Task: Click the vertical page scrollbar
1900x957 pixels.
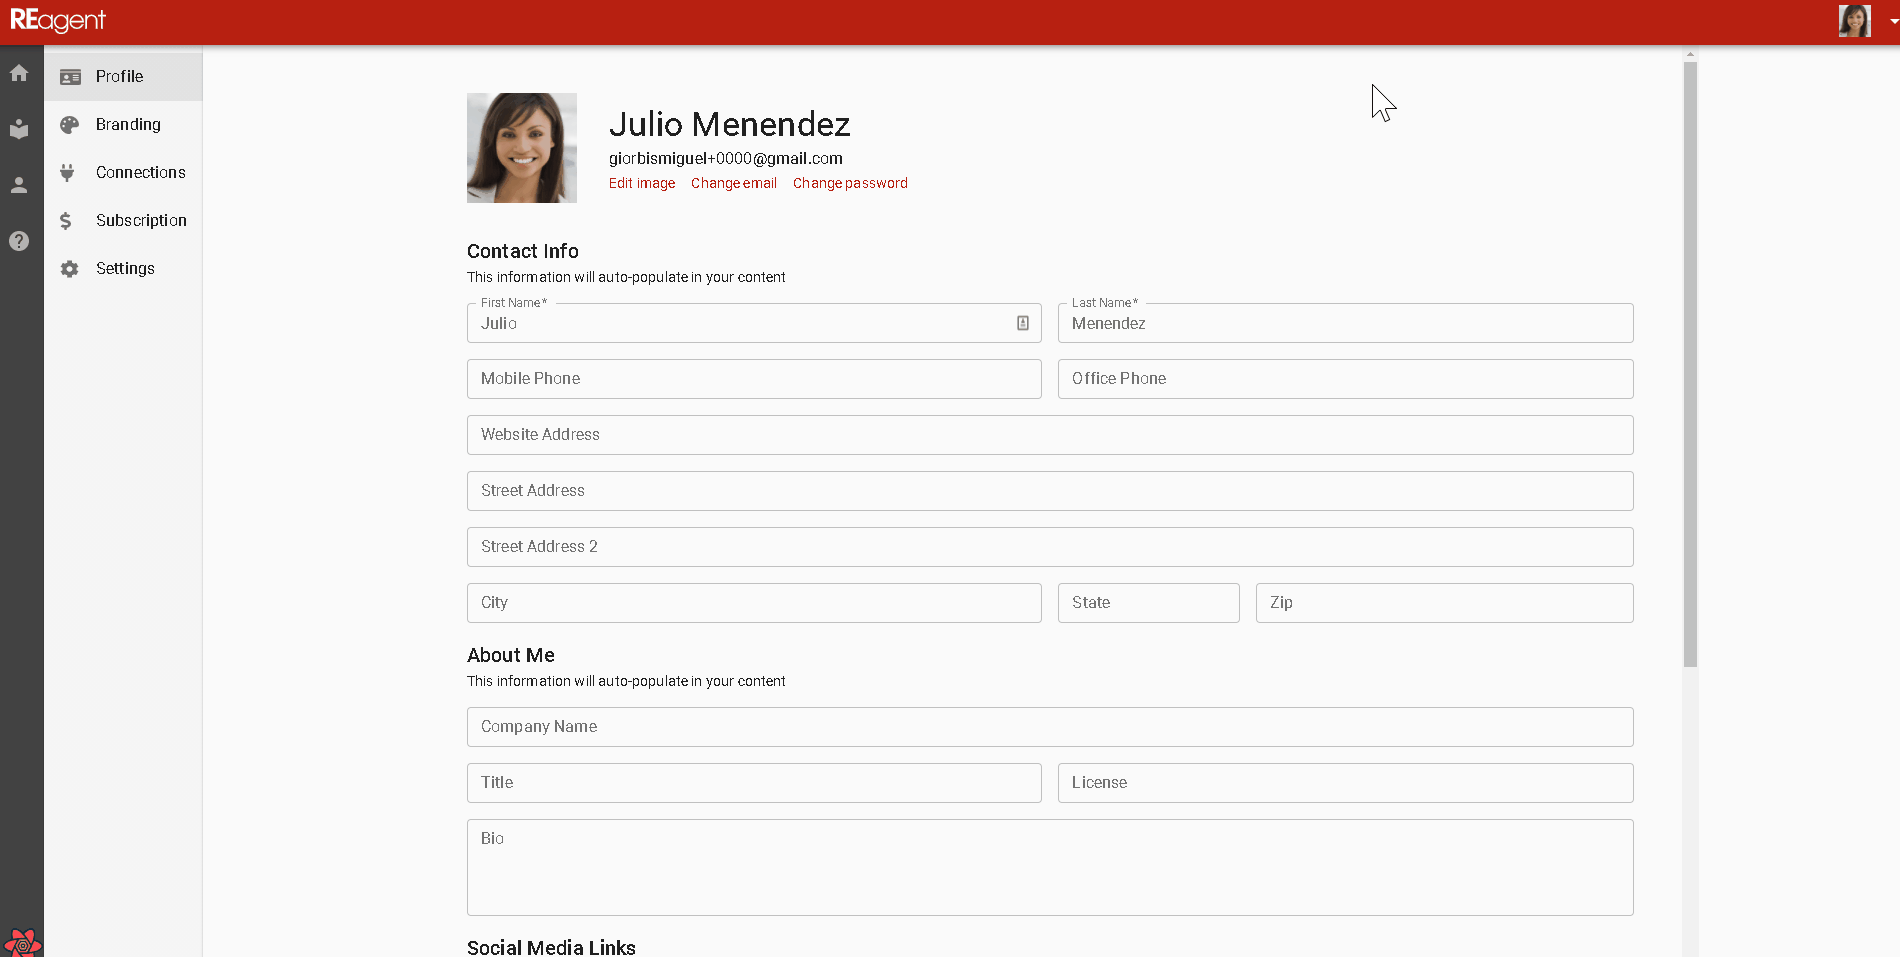Action: click(x=1690, y=364)
